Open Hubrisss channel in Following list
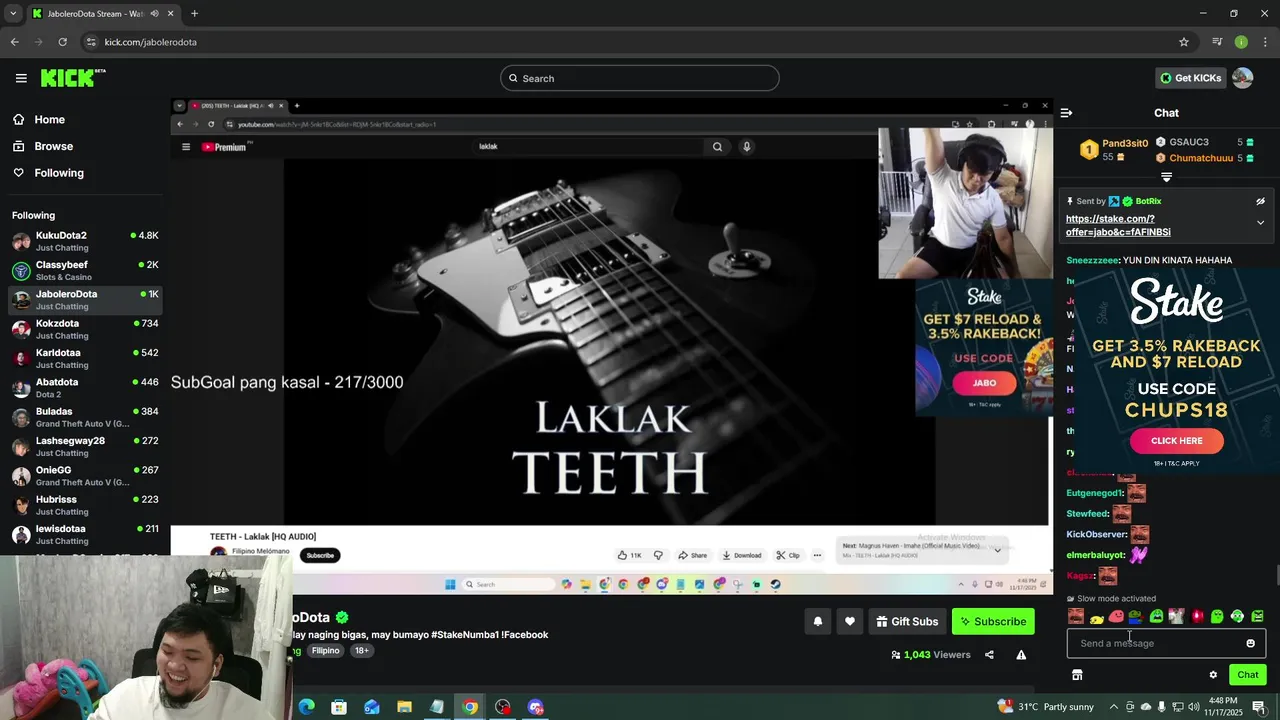 coord(85,505)
